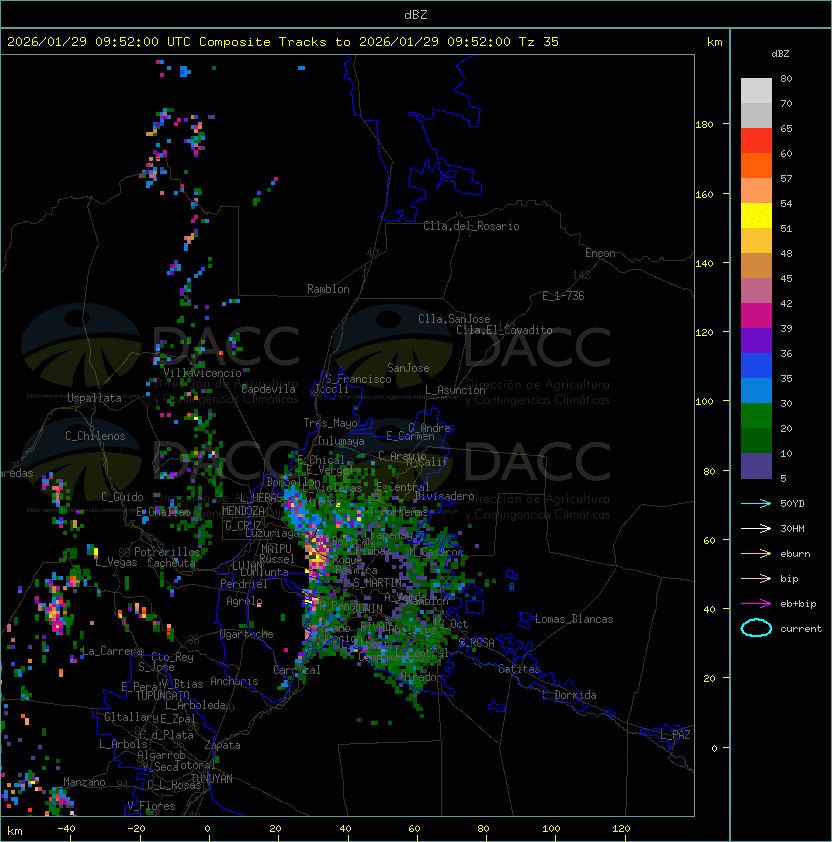Select the bright yellow 51-54 dBZ swatch
Screen dimensions: 832x842
pos(756,216)
